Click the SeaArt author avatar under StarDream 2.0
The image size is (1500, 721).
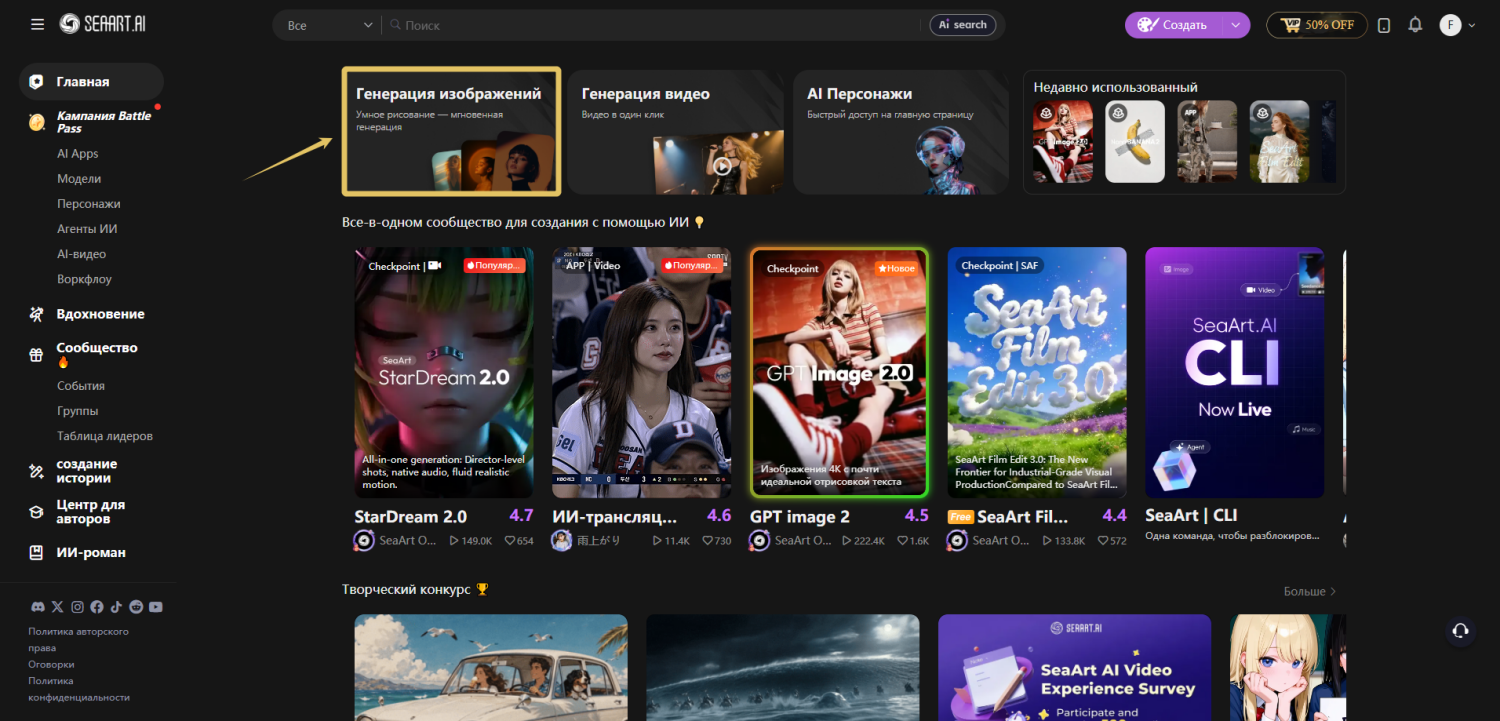(x=364, y=540)
